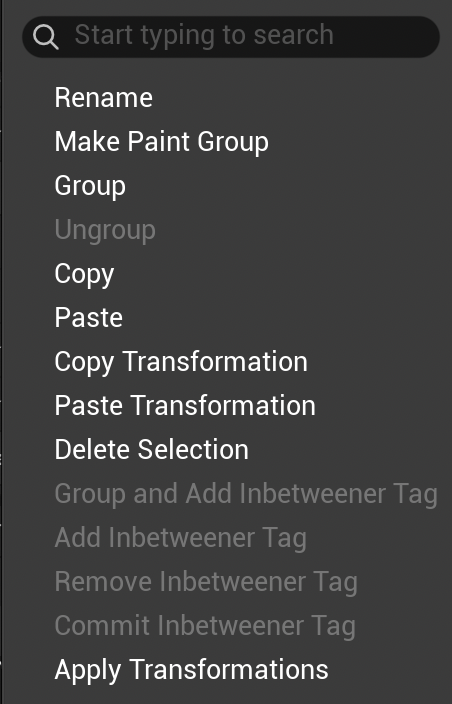Screen dimensions: 452x704
Task: Select Commit Inbetweener Tag item
Action: click(205, 626)
